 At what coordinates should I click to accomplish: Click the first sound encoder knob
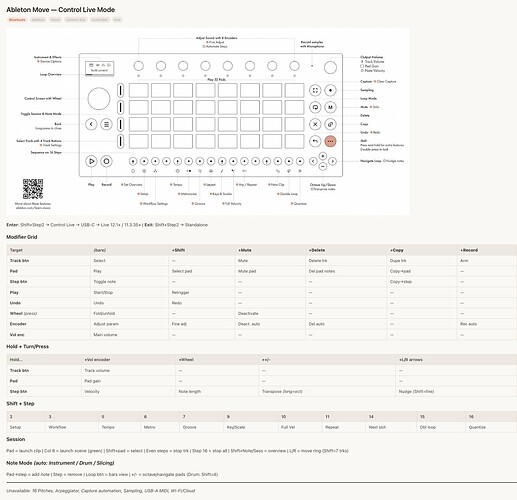tap(139, 66)
